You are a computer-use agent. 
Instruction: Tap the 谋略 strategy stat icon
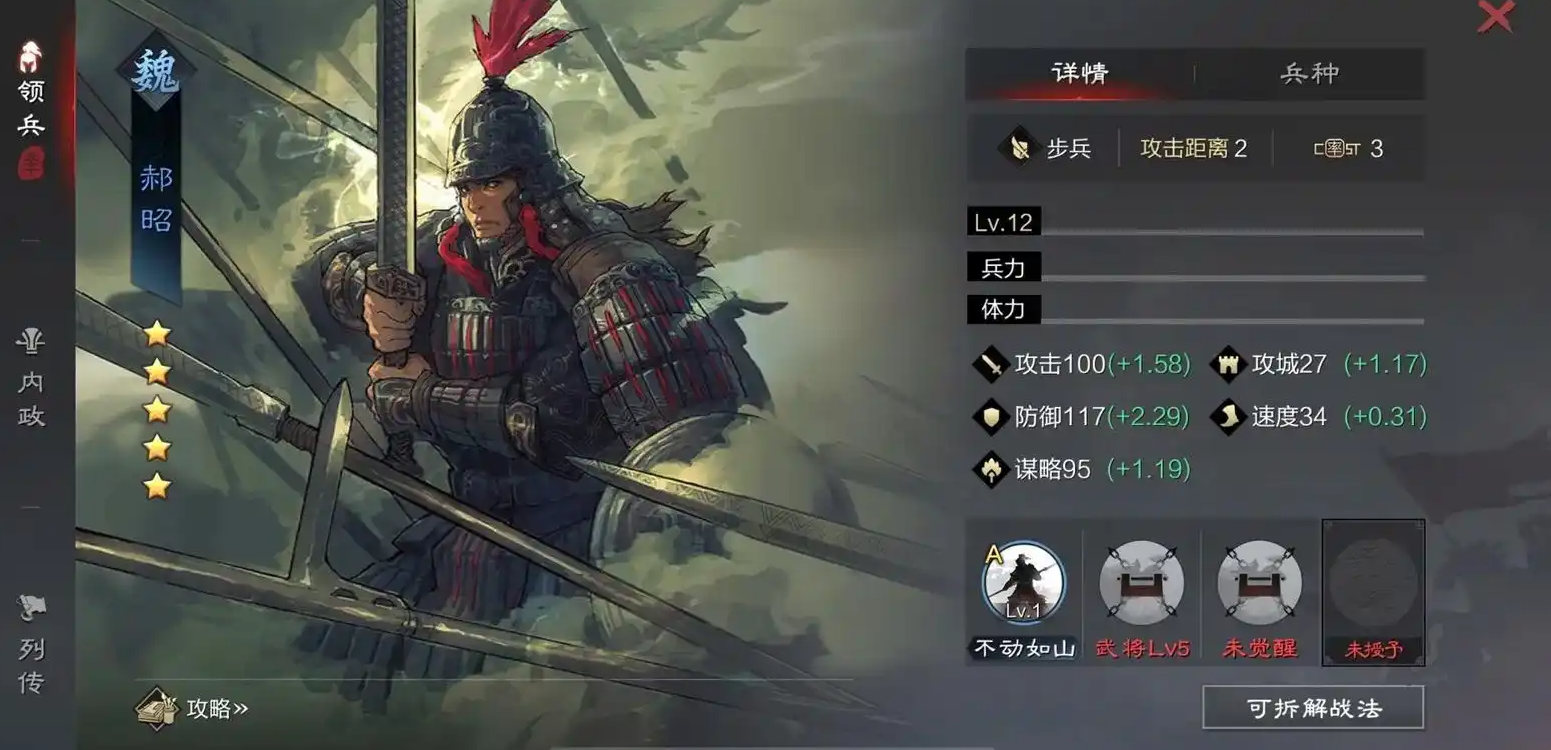991,468
